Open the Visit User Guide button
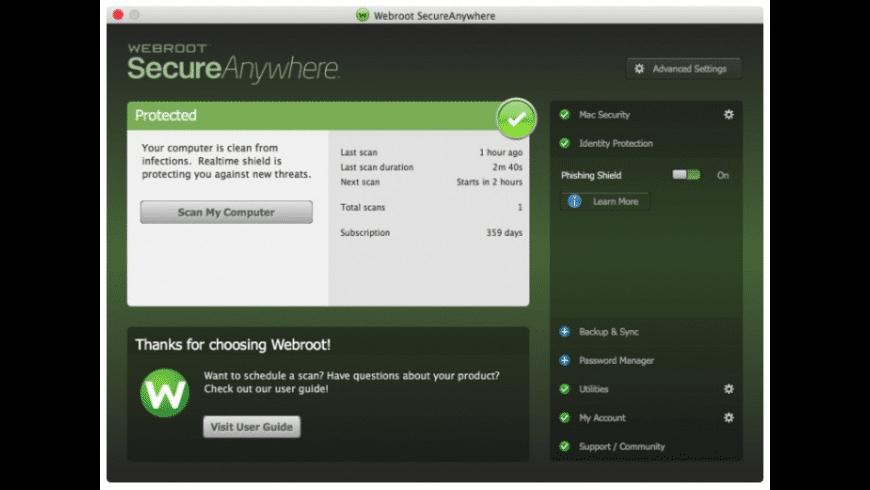This screenshot has width=870, height=490. pos(251,427)
